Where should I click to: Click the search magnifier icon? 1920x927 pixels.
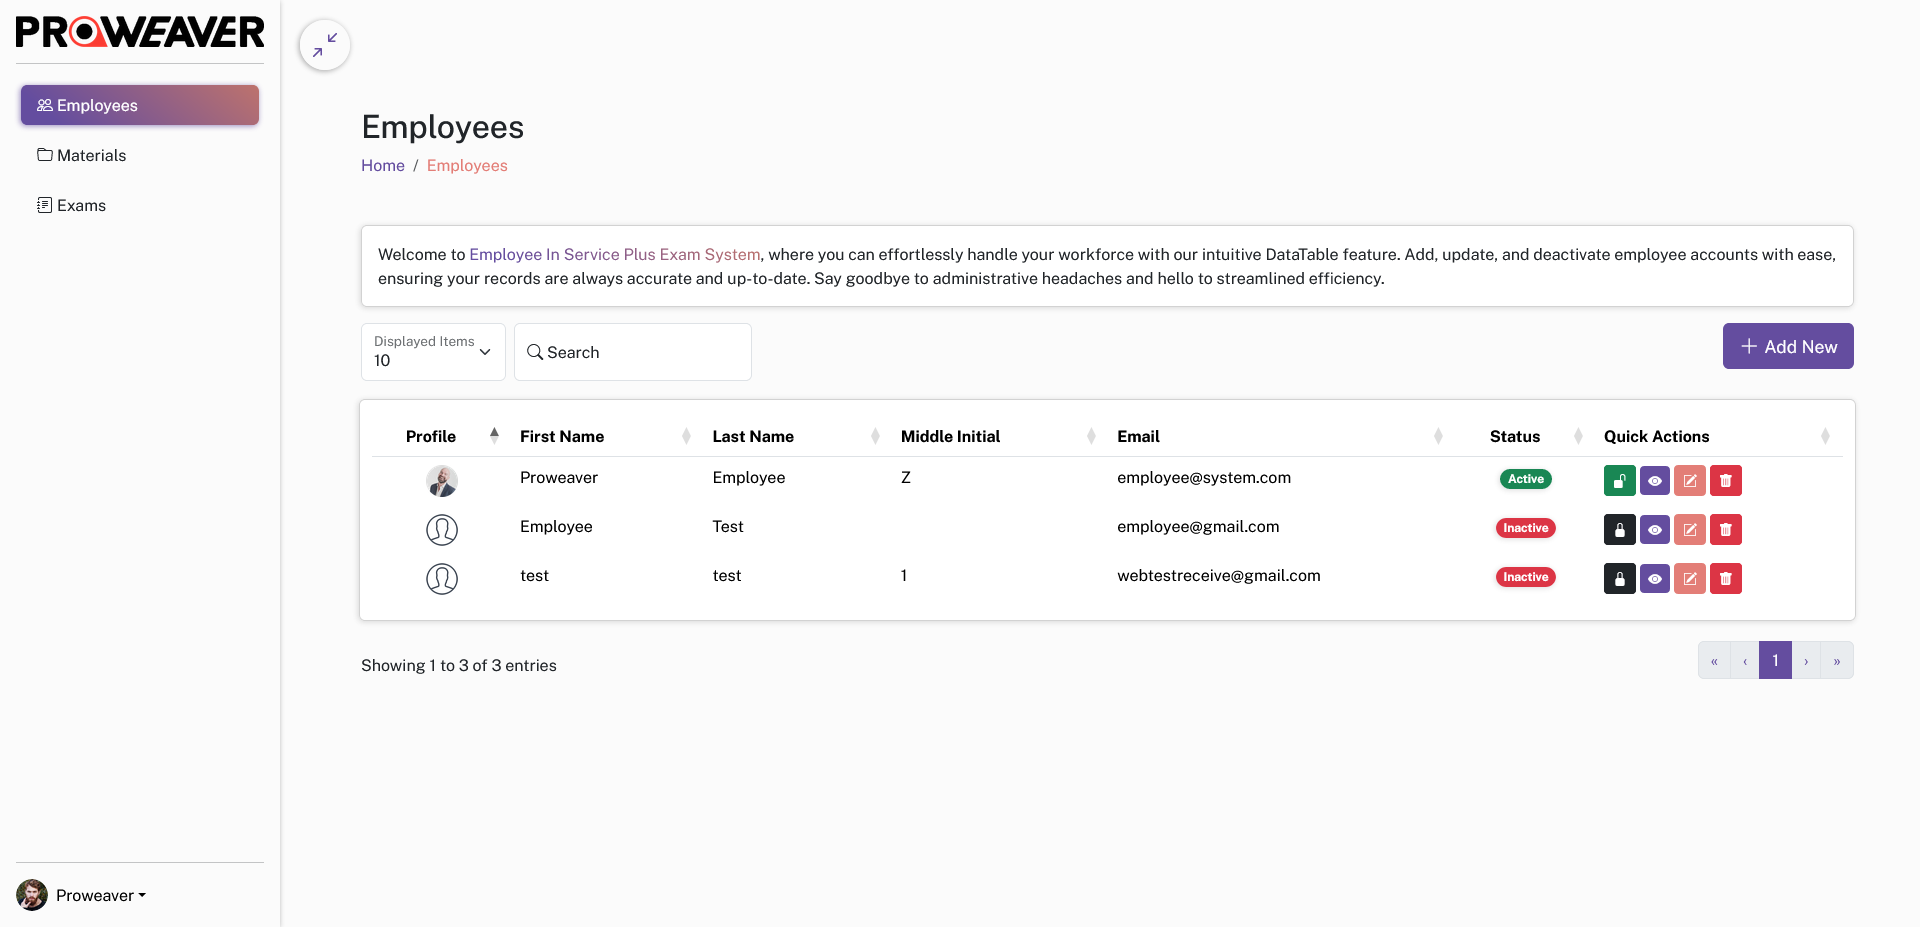pyautogui.click(x=536, y=352)
